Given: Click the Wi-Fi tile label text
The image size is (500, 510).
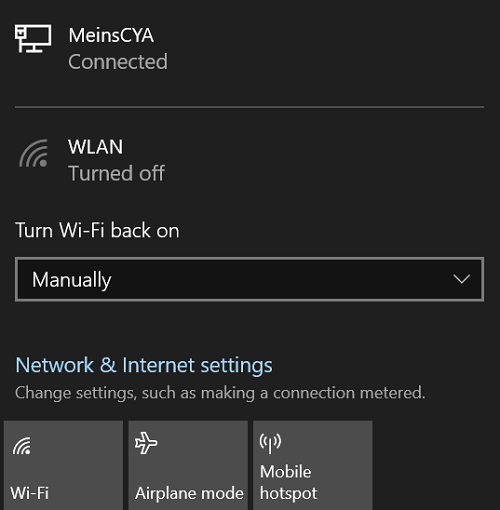Looking at the screenshot, I should [29, 493].
